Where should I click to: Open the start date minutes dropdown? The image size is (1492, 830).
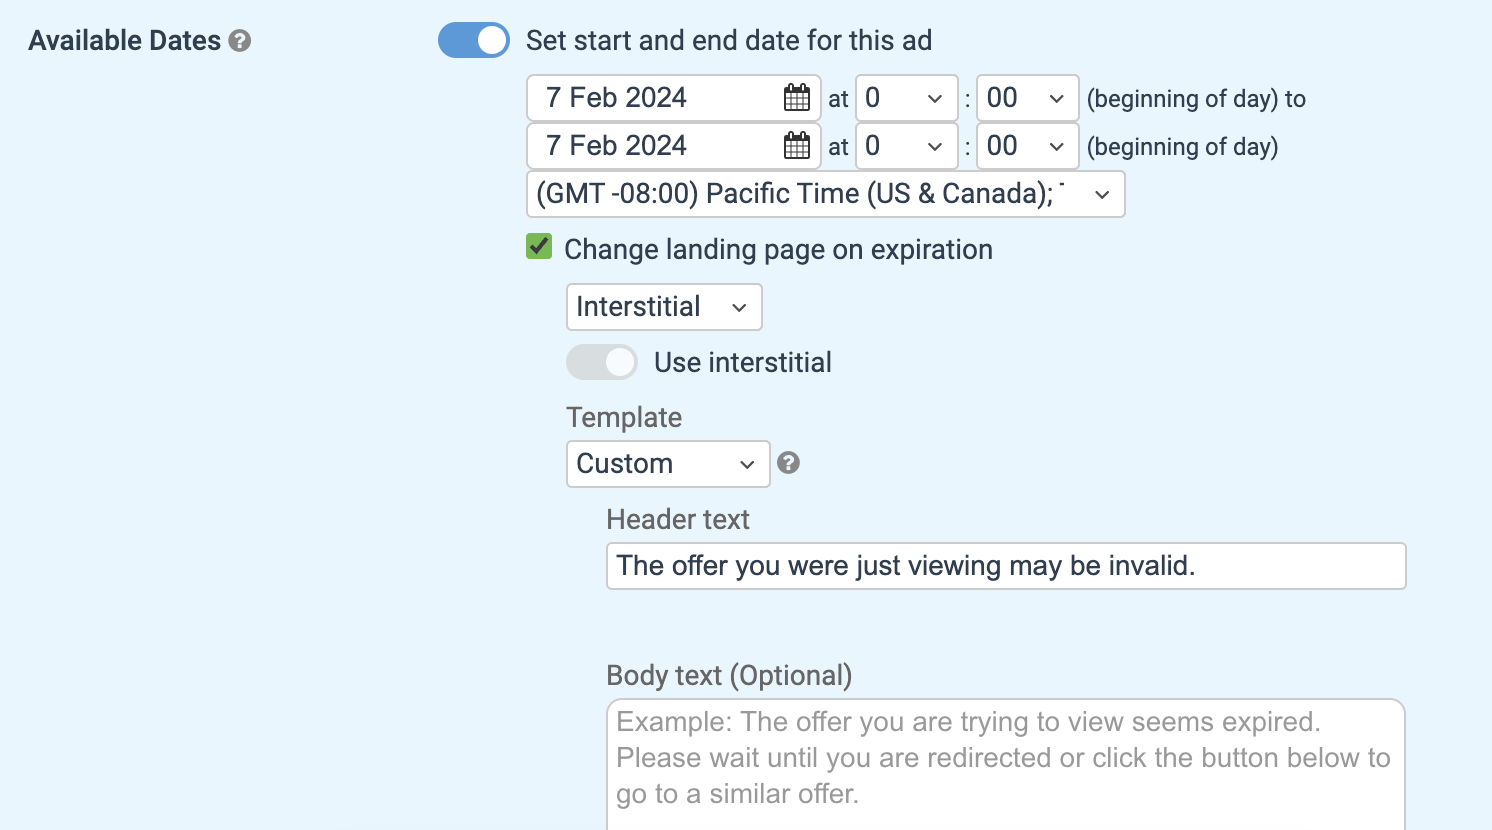tap(1028, 98)
